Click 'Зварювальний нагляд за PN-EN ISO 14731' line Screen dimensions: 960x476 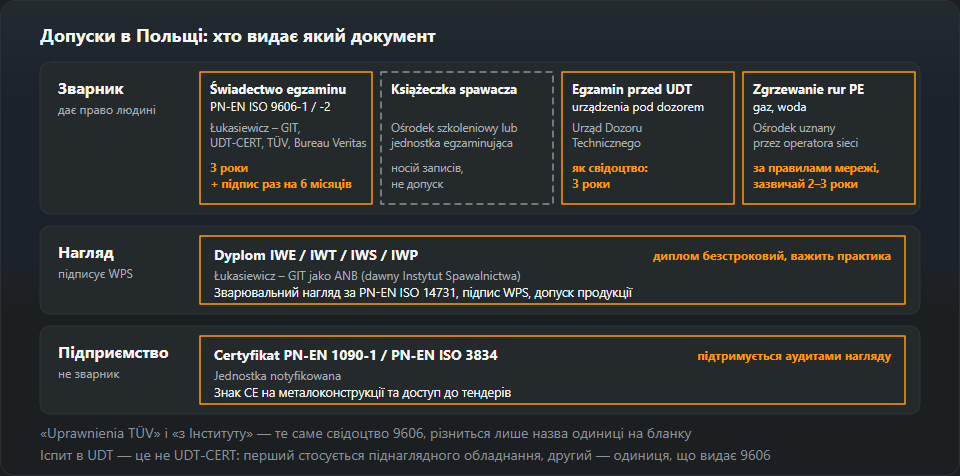423,293
